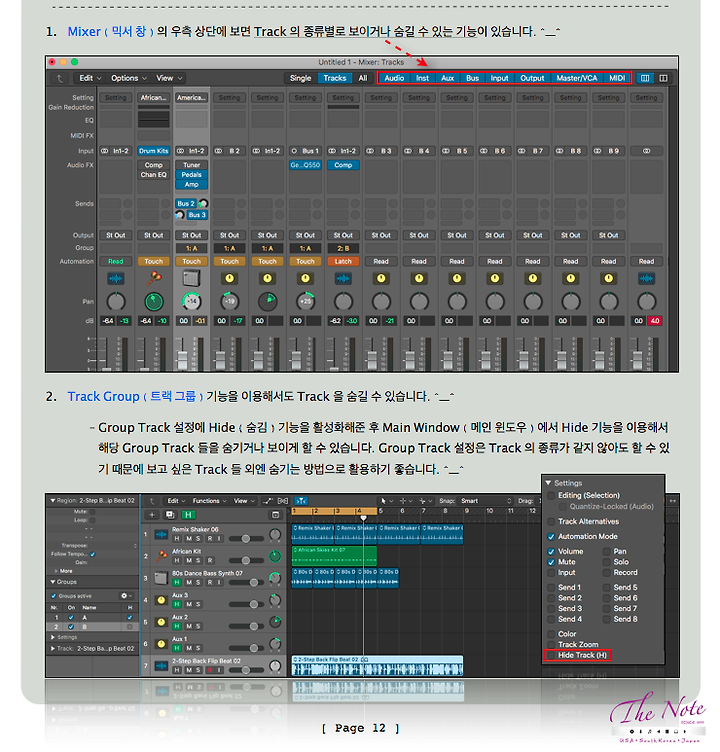Click the maracas icon on African Kit strip
This screenshot has width=720, height=752.
click(154, 278)
